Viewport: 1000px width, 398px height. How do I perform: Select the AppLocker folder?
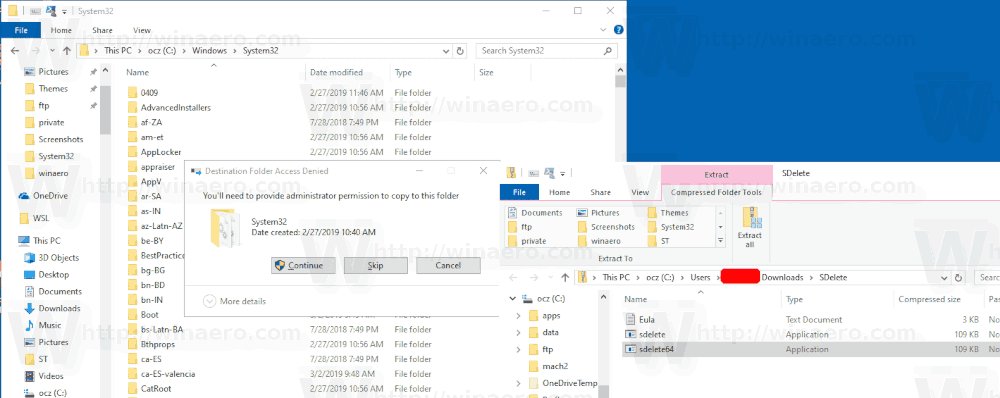161,152
